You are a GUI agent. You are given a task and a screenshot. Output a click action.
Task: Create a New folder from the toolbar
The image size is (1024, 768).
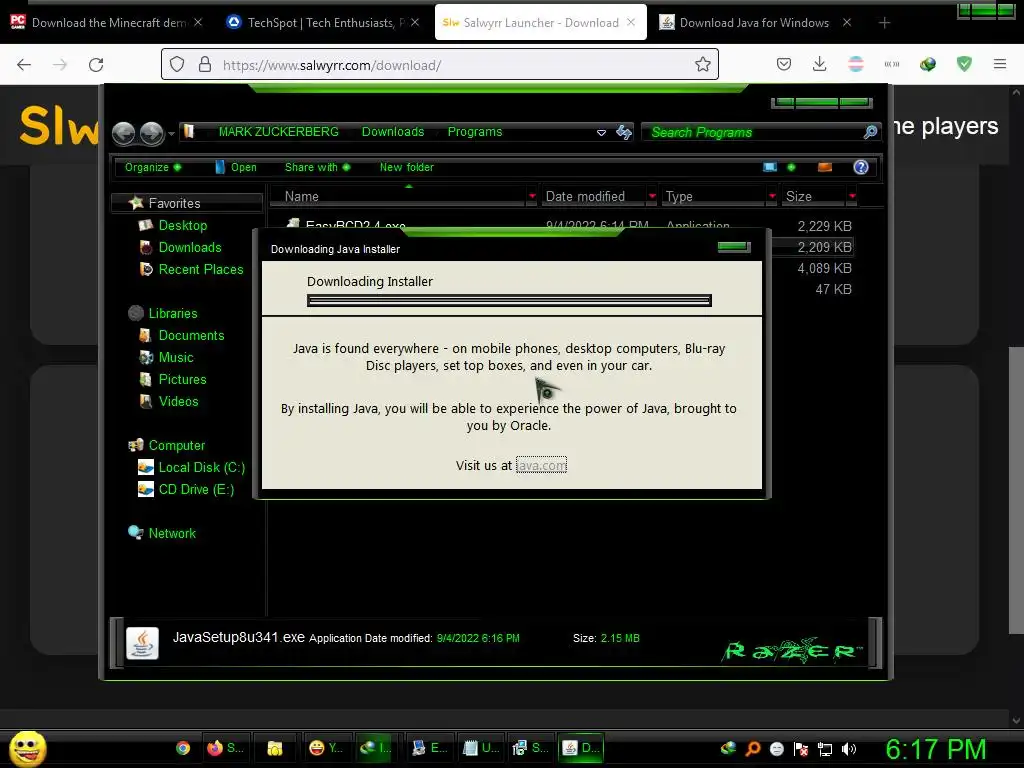[406, 167]
